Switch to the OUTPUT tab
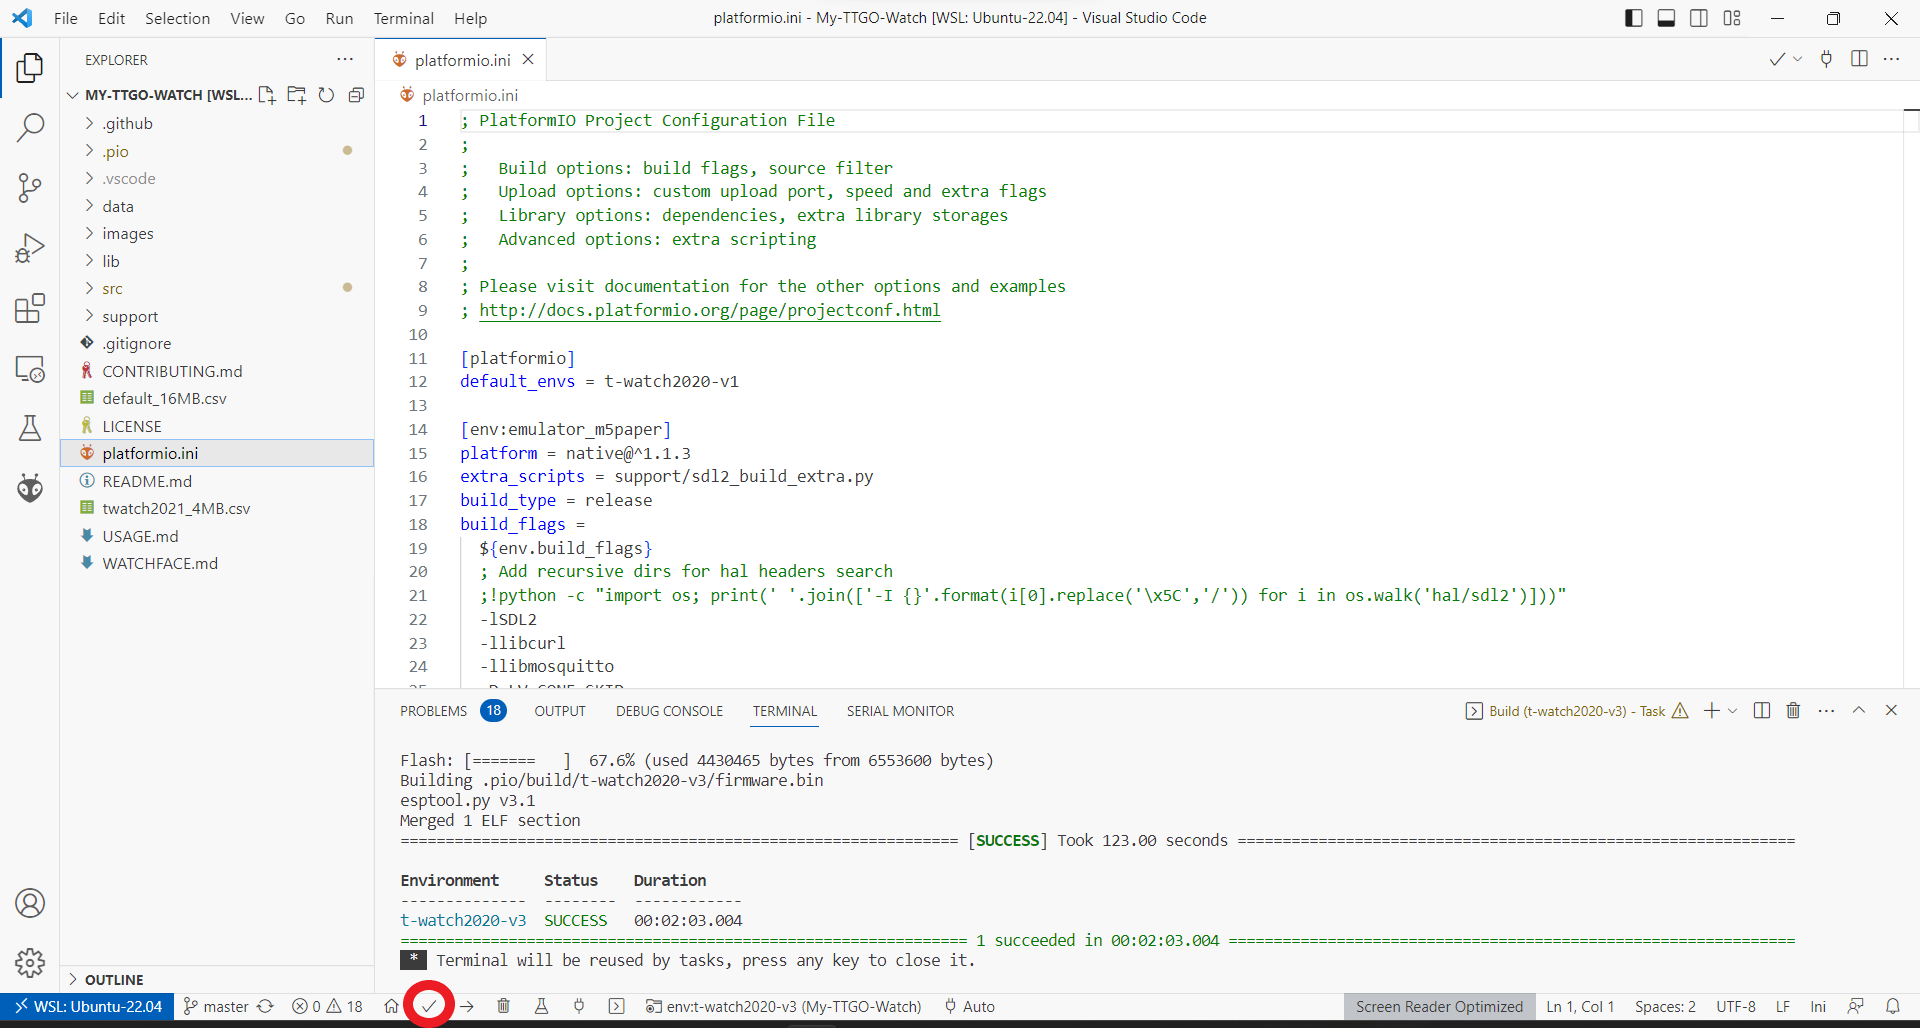 pos(560,711)
